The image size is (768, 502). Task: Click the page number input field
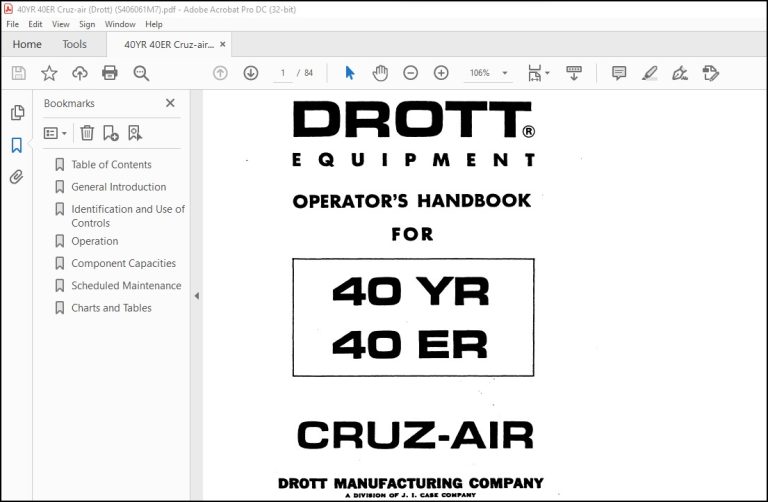(283, 73)
